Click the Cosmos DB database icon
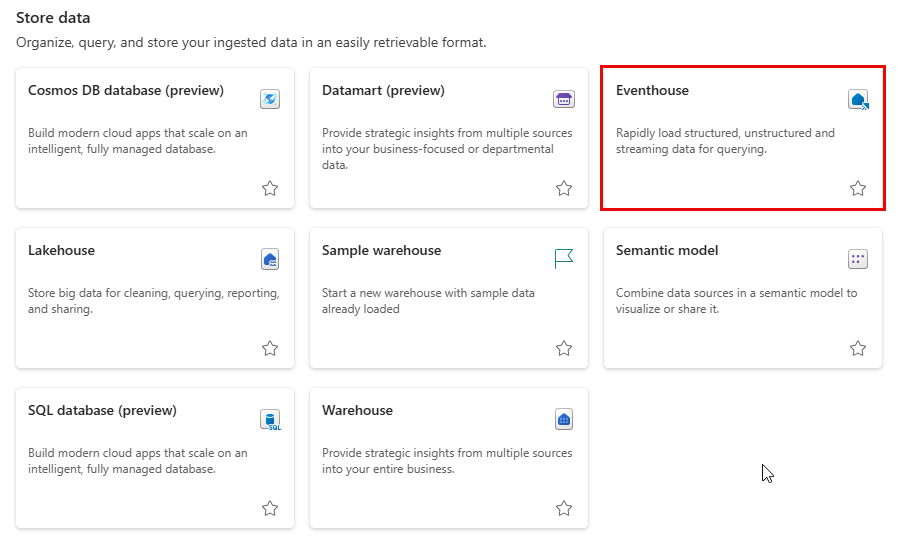 [270, 99]
